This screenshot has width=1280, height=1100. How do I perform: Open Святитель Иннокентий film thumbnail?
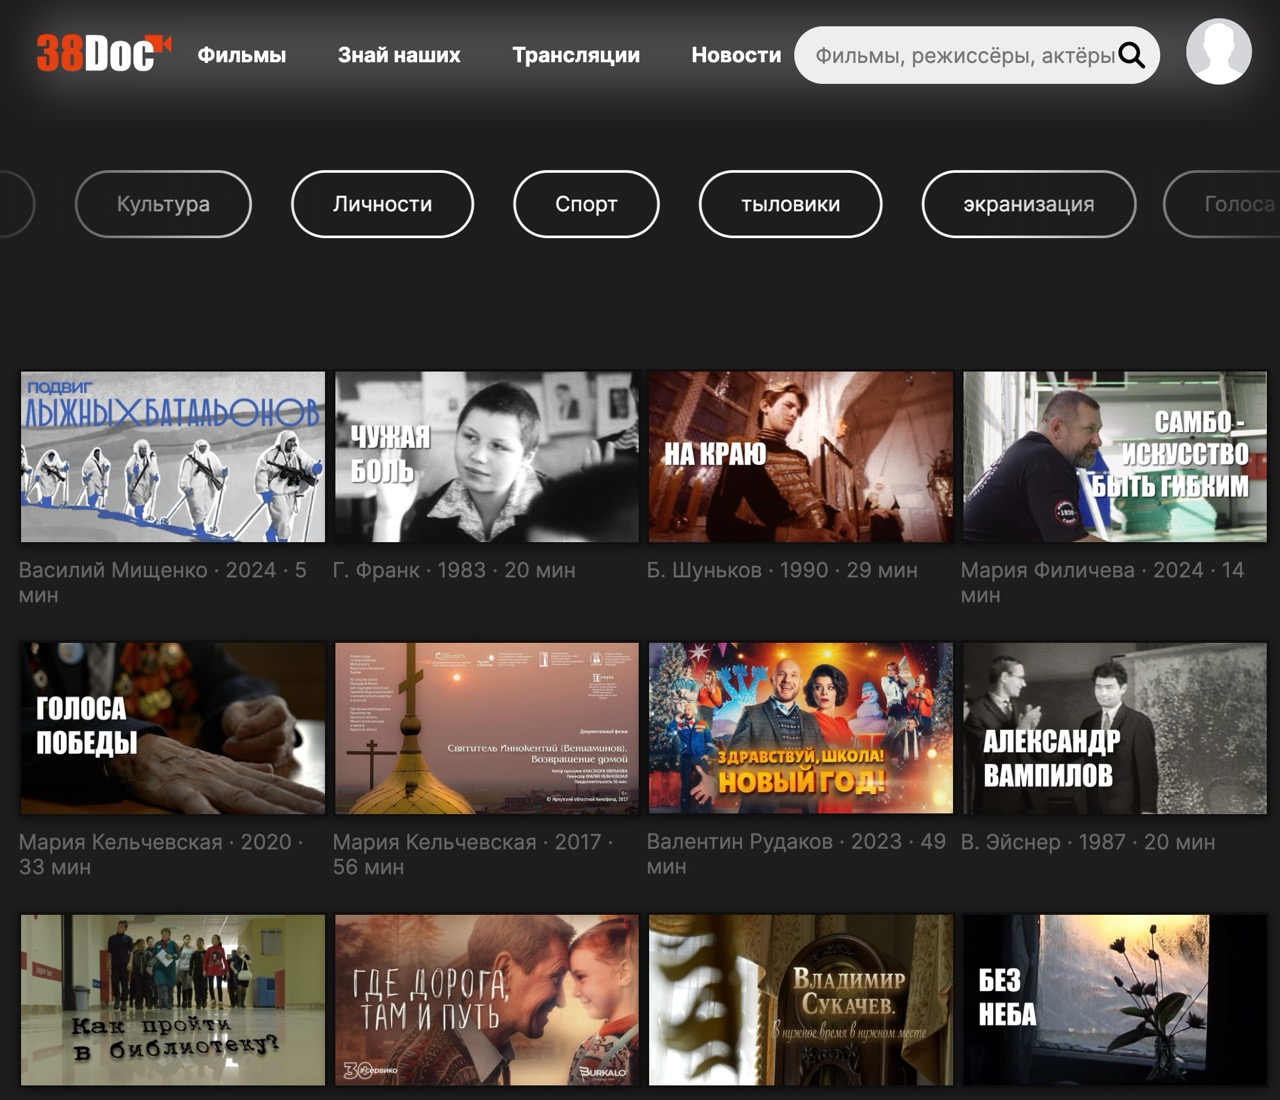pos(487,728)
